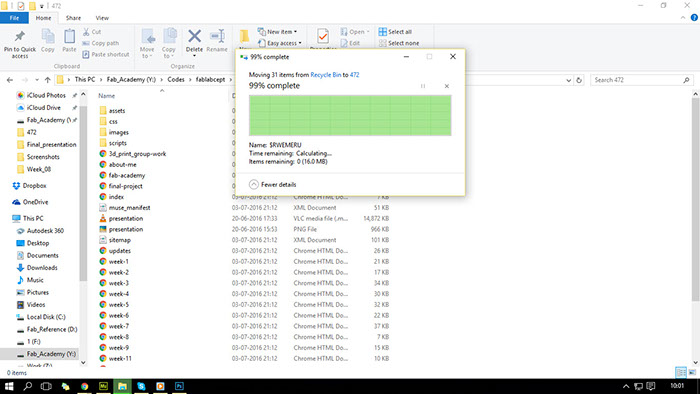This screenshot has width=700, height=394.
Task: Open the New item dropdown
Action: coord(277,32)
